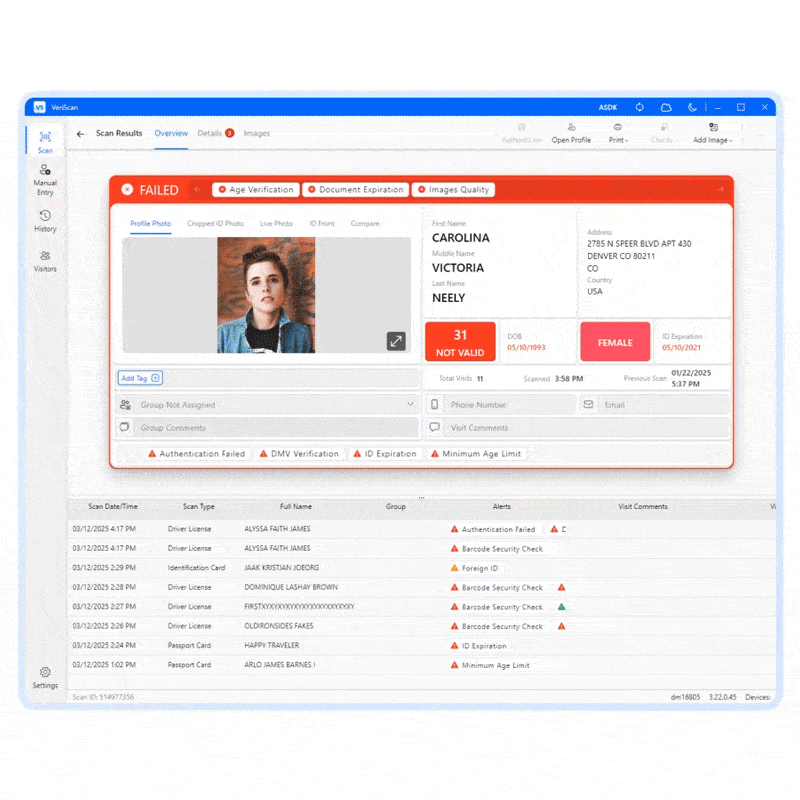Image resolution: width=800 pixels, height=800 pixels.
Task: Click the Authentication Failed alert tag
Action: click(x=196, y=454)
